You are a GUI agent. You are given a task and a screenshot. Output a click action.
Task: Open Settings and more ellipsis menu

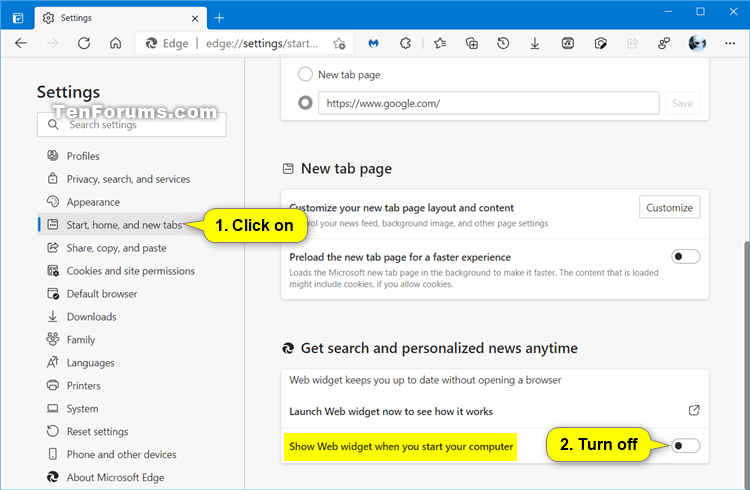(x=730, y=44)
